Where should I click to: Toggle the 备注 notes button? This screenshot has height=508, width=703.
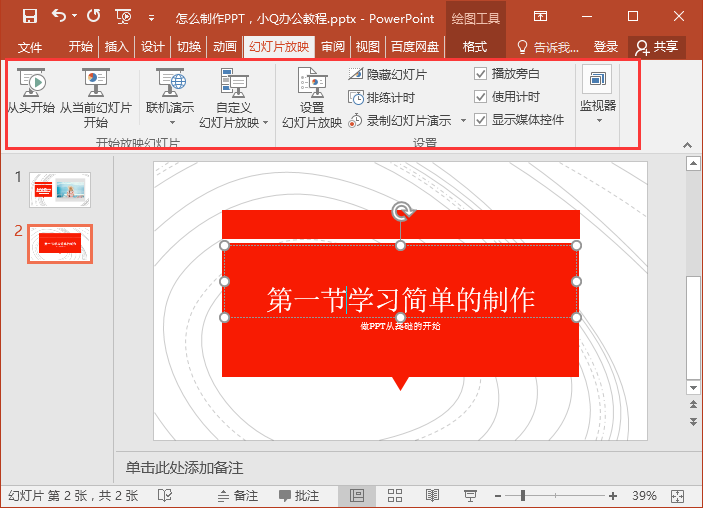[x=238, y=496]
